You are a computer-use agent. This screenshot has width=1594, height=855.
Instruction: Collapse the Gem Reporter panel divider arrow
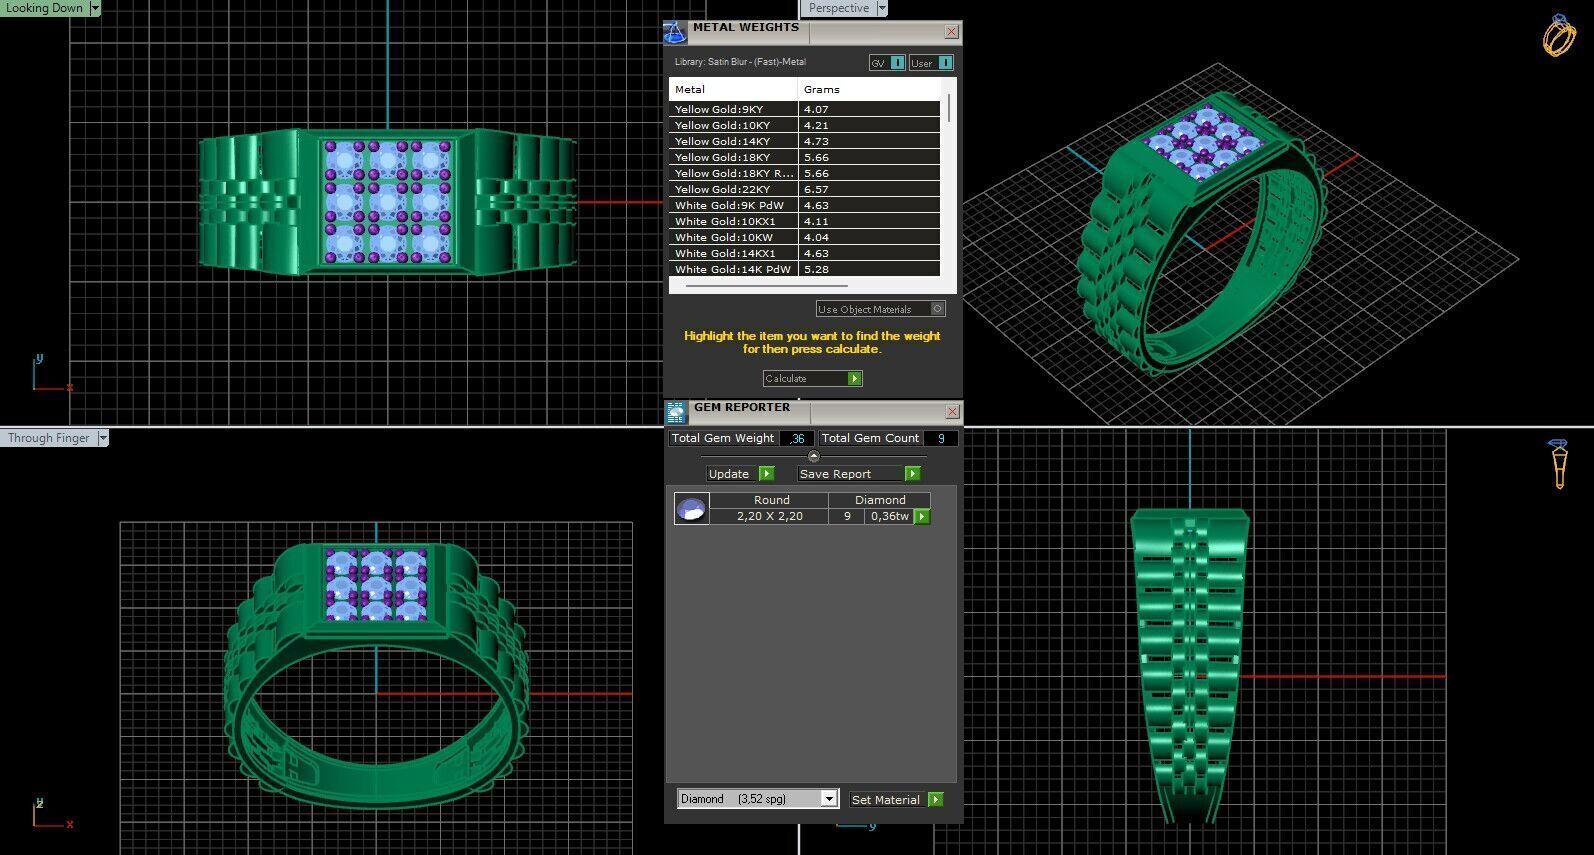click(x=813, y=456)
